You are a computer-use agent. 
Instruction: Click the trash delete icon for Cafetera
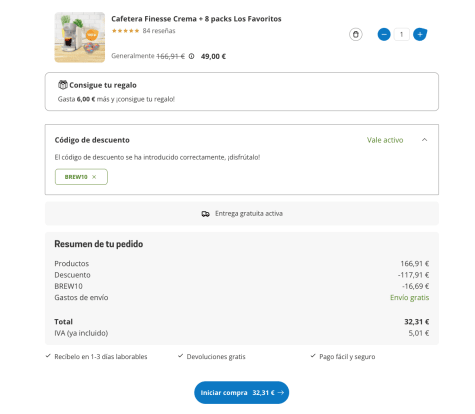pos(356,34)
